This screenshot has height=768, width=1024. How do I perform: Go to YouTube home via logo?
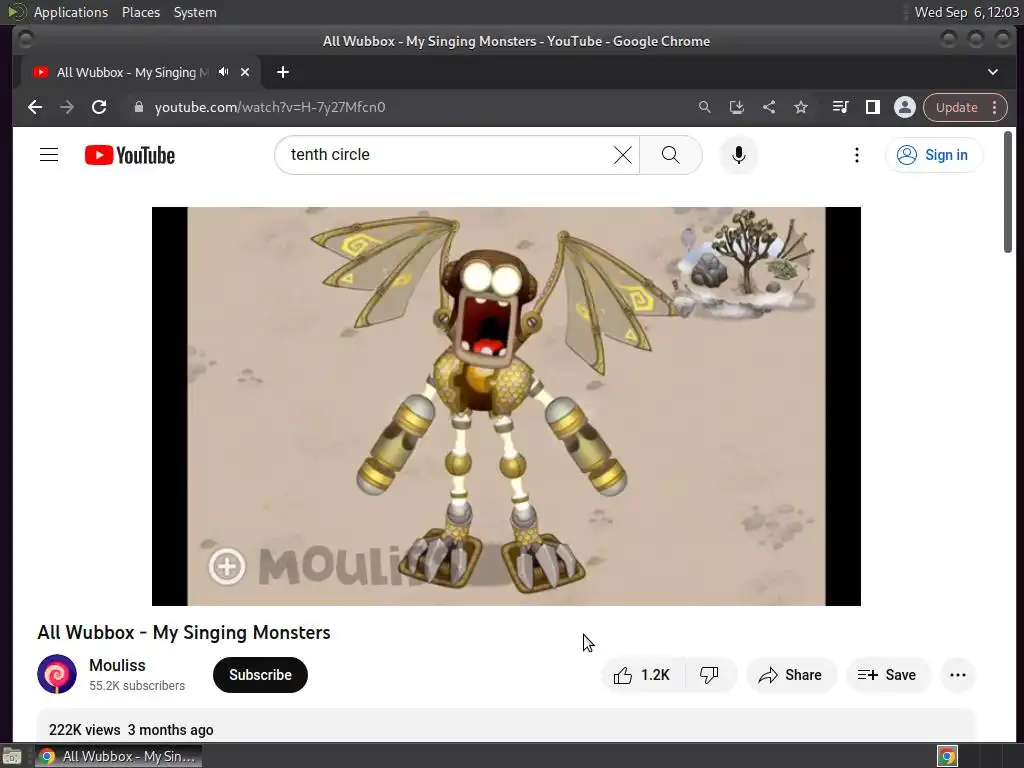pyautogui.click(x=130, y=155)
